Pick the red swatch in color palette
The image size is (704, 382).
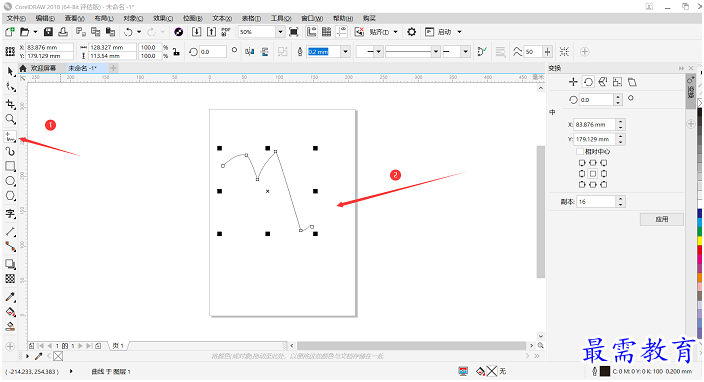tap(700, 250)
